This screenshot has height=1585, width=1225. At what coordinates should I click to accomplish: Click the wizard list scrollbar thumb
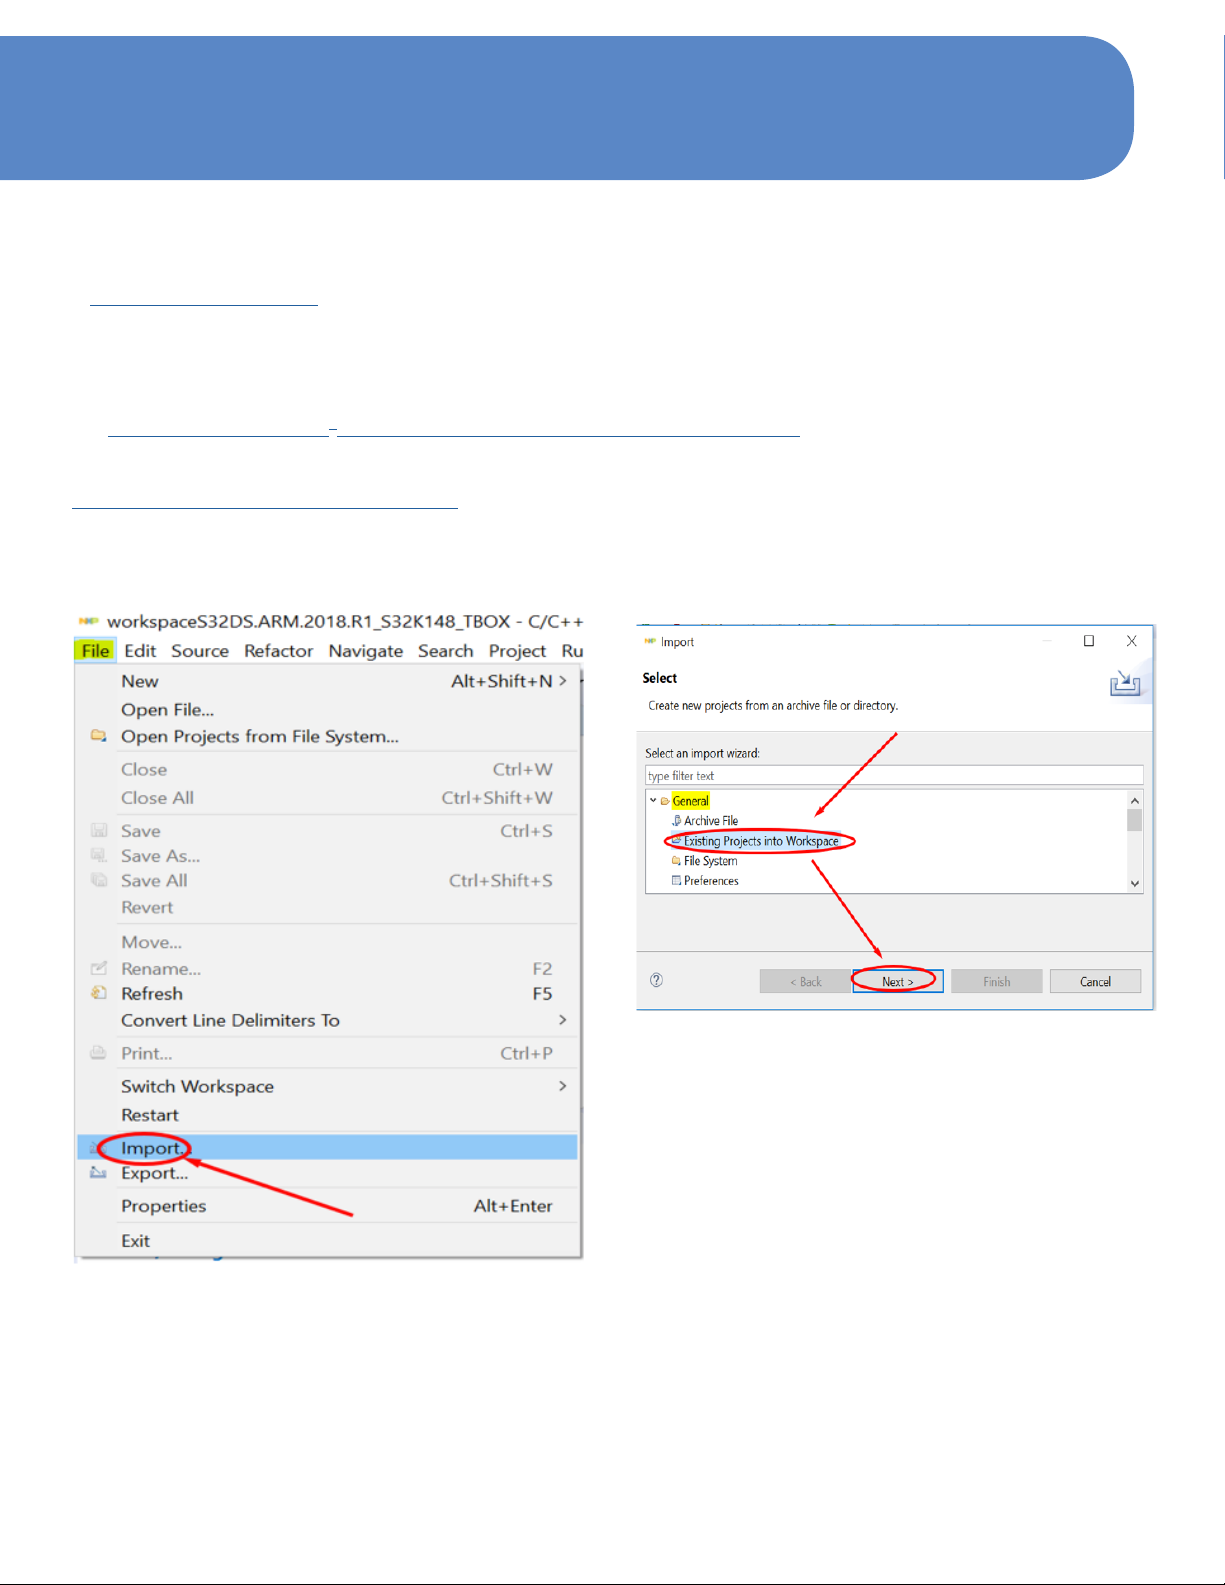(1134, 820)
